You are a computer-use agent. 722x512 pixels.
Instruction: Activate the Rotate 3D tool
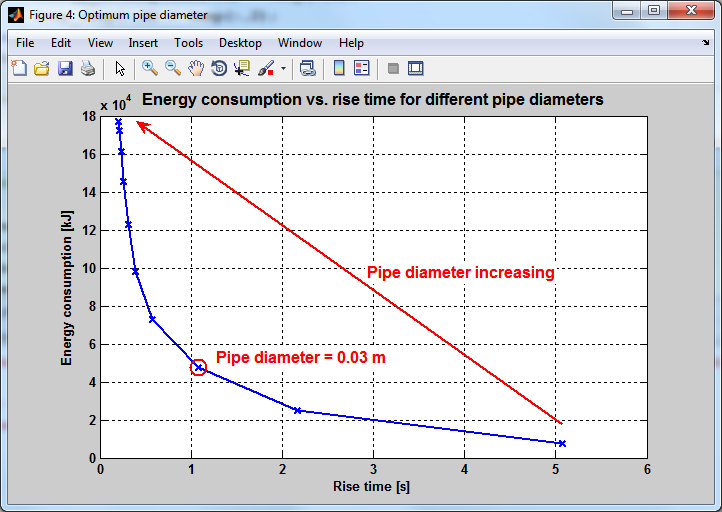[219, 68]
